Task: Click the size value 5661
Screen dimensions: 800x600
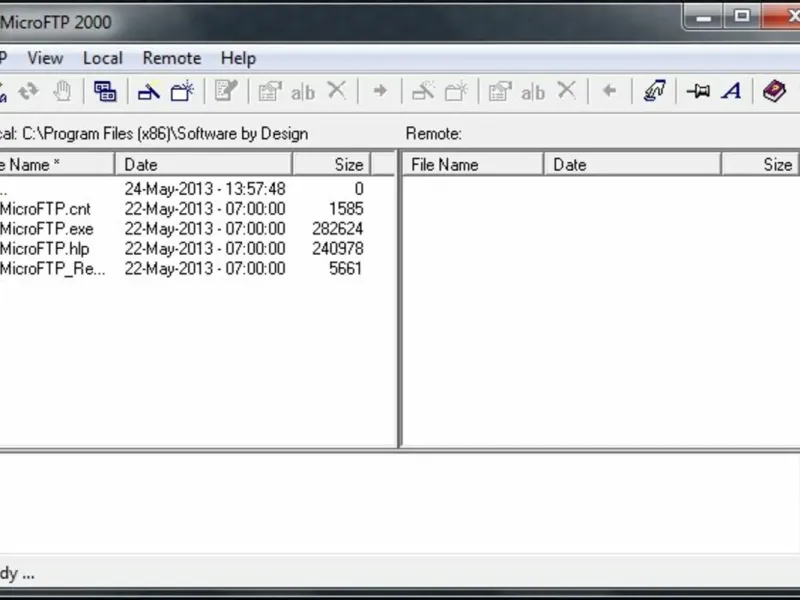Action: coord(346,269)
